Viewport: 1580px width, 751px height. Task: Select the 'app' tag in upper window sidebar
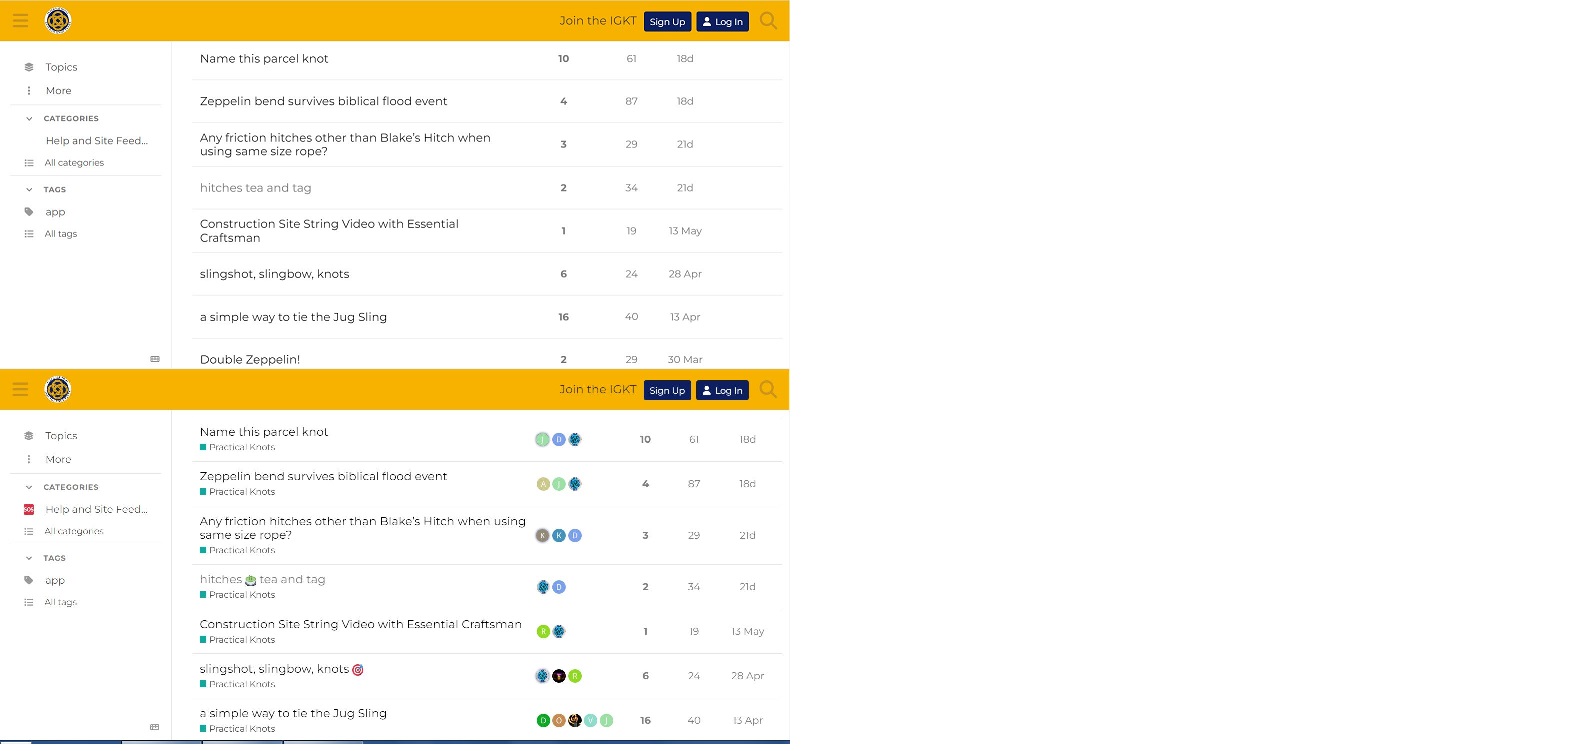[55, 212]
